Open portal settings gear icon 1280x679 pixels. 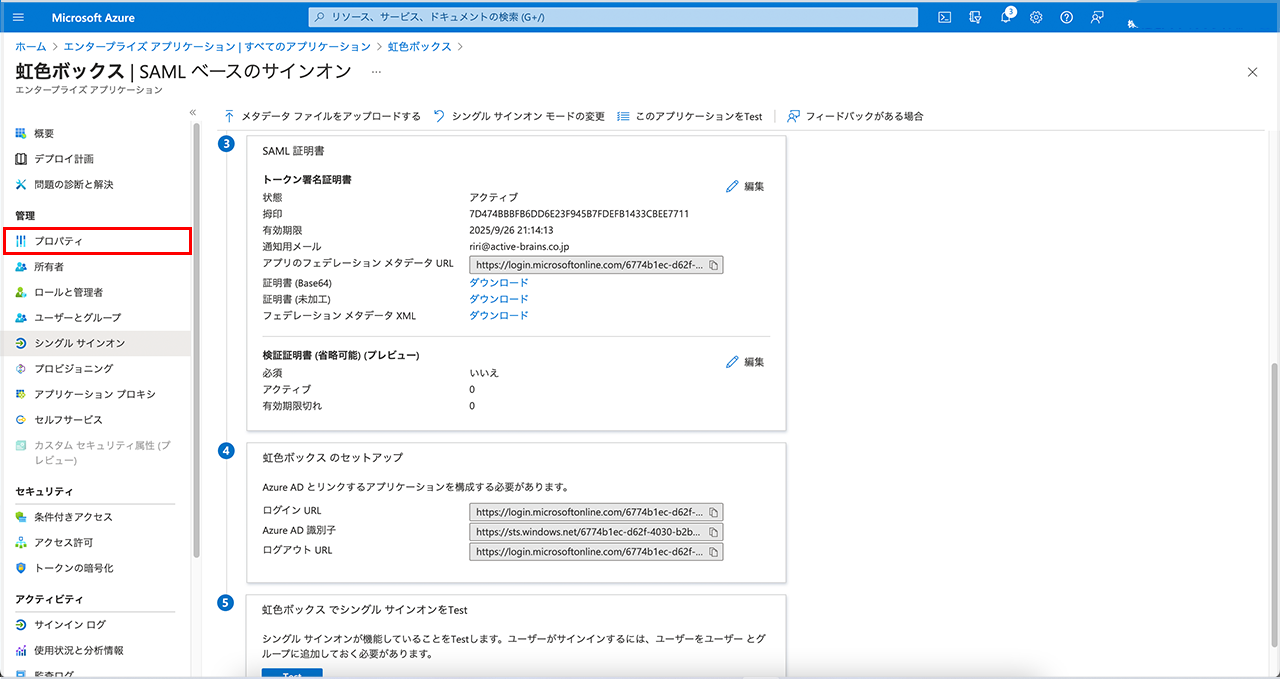[1036, 17]
